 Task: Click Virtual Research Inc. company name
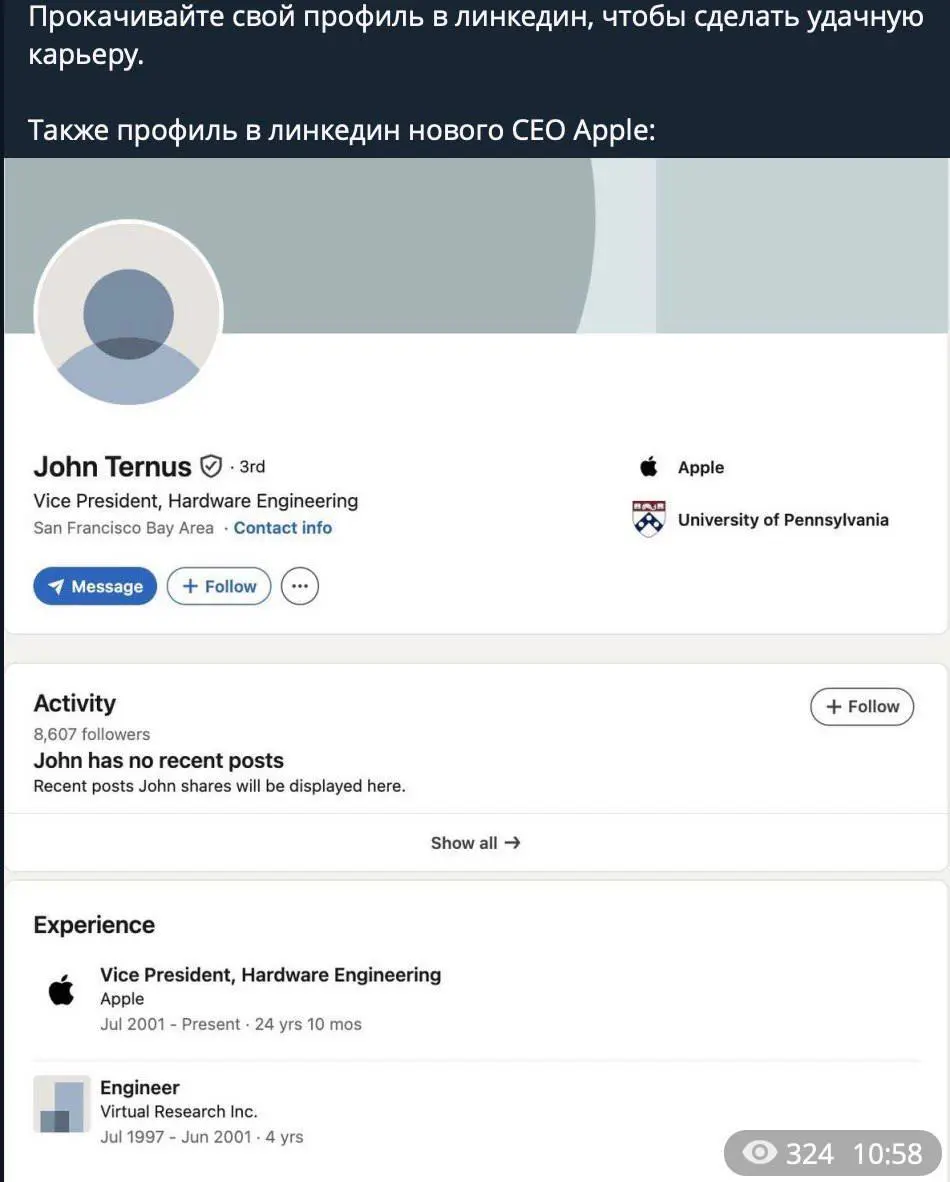(x=179, y=1111)
